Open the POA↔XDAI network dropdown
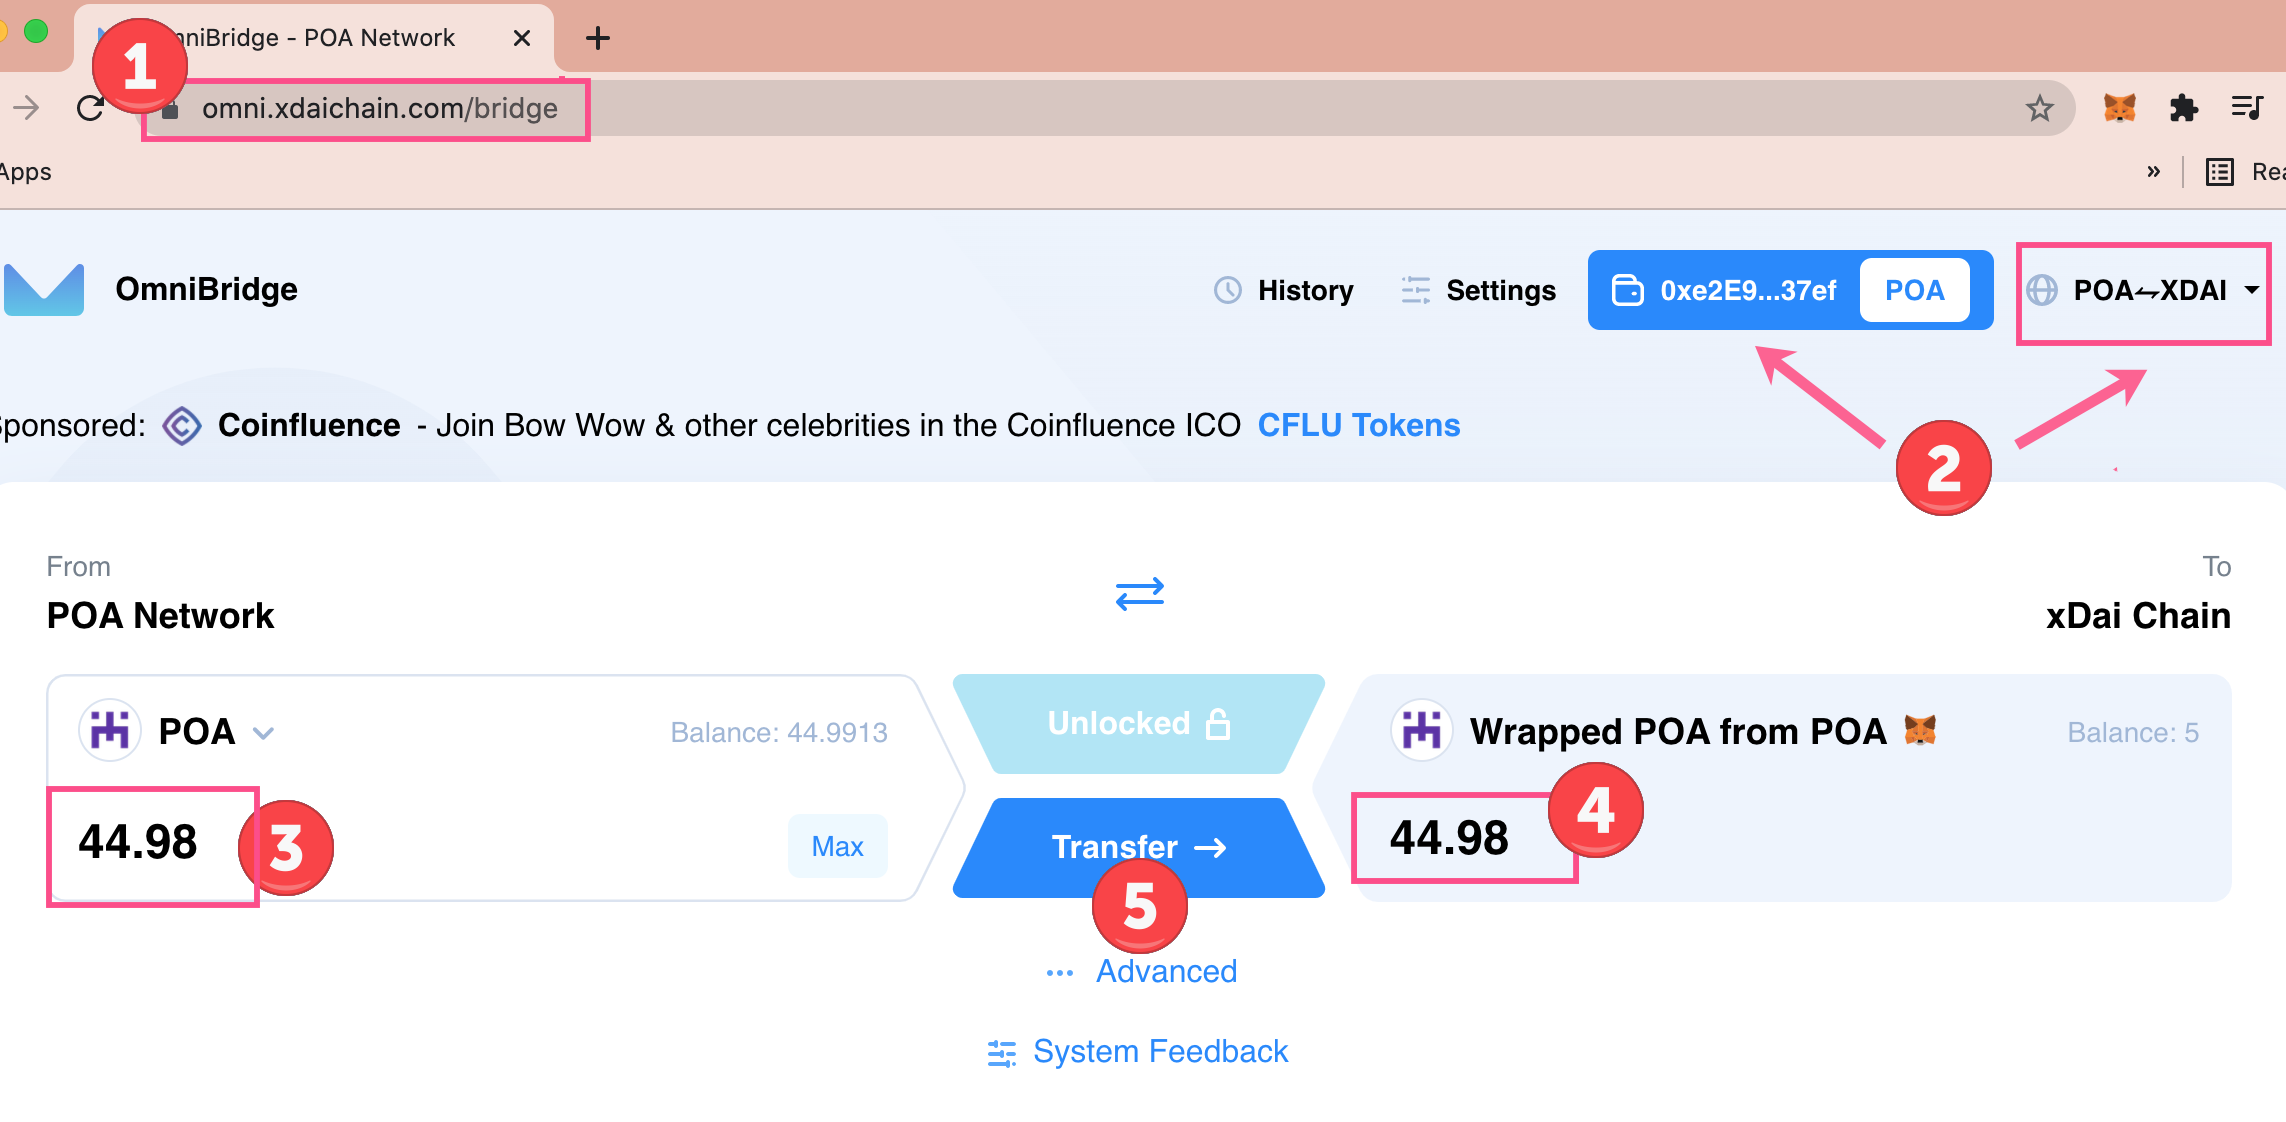The height and width of the screenshot is (1122, 2286). point(2143,291)
